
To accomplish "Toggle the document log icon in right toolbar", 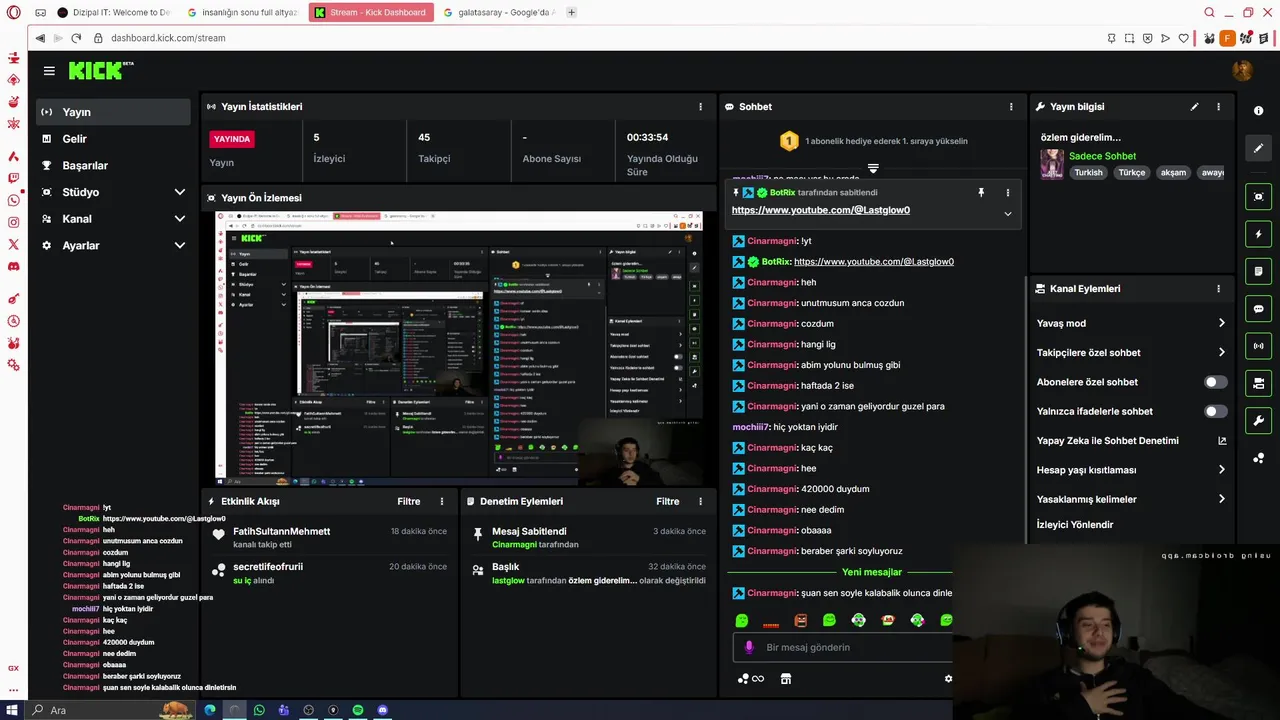I will (x=1258, y=271).
